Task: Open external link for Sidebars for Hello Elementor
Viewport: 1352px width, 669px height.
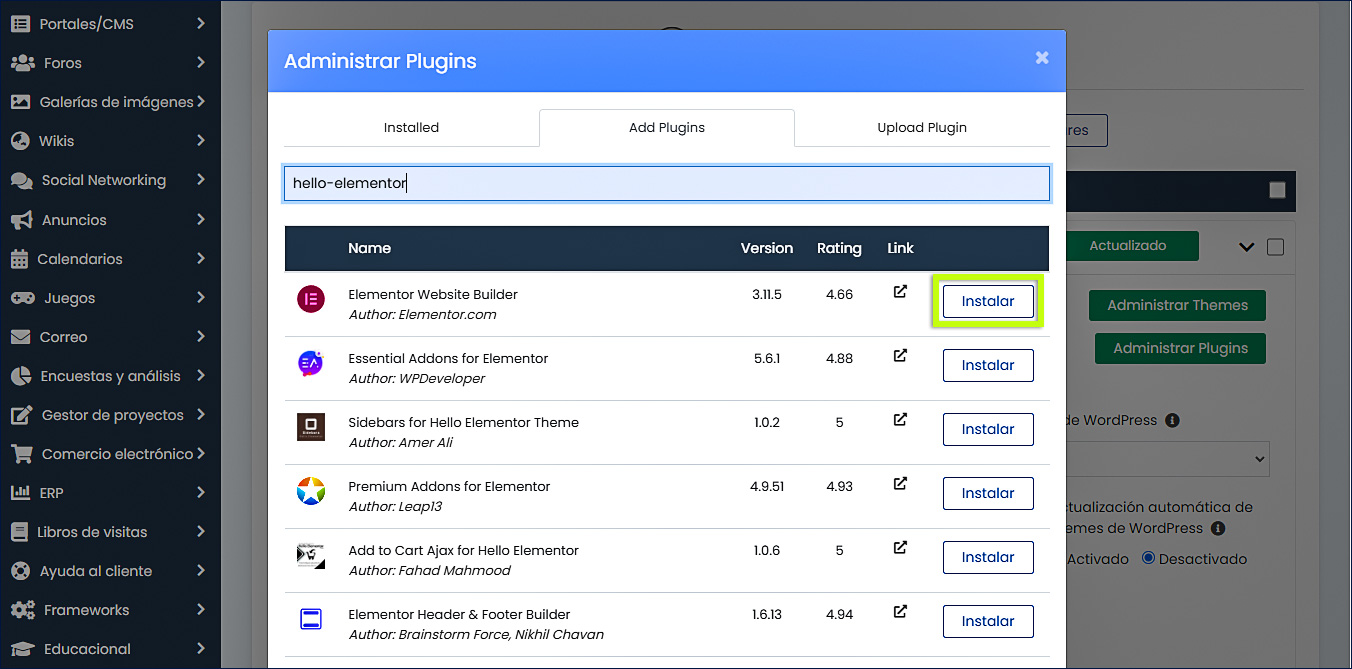Action: click(899, 419)
